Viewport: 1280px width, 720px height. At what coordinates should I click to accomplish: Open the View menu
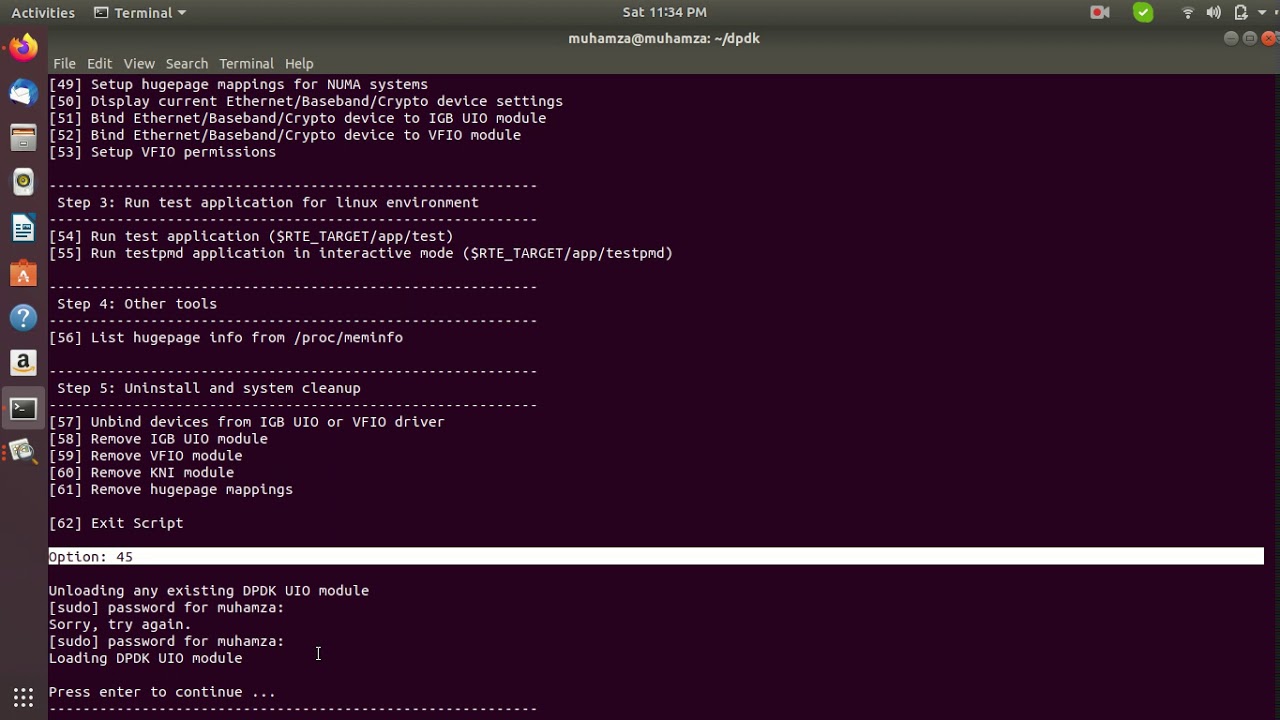[139, 63]
